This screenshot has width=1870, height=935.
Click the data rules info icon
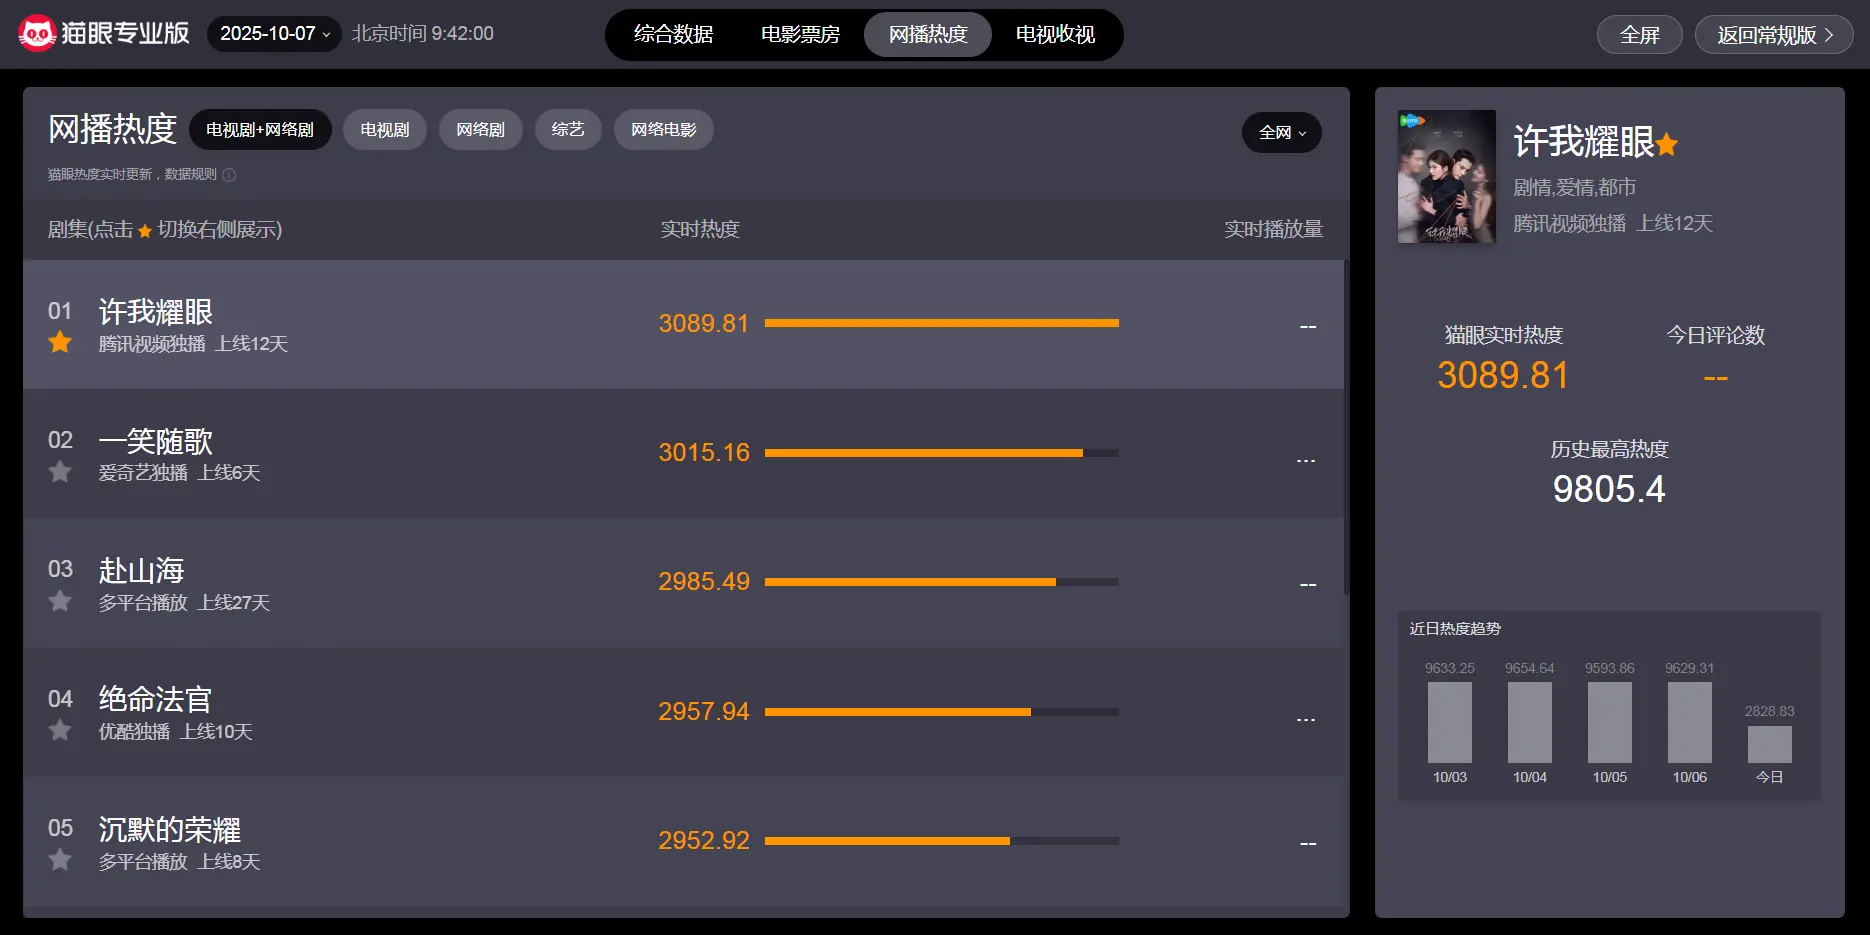[x=229, y=175]
